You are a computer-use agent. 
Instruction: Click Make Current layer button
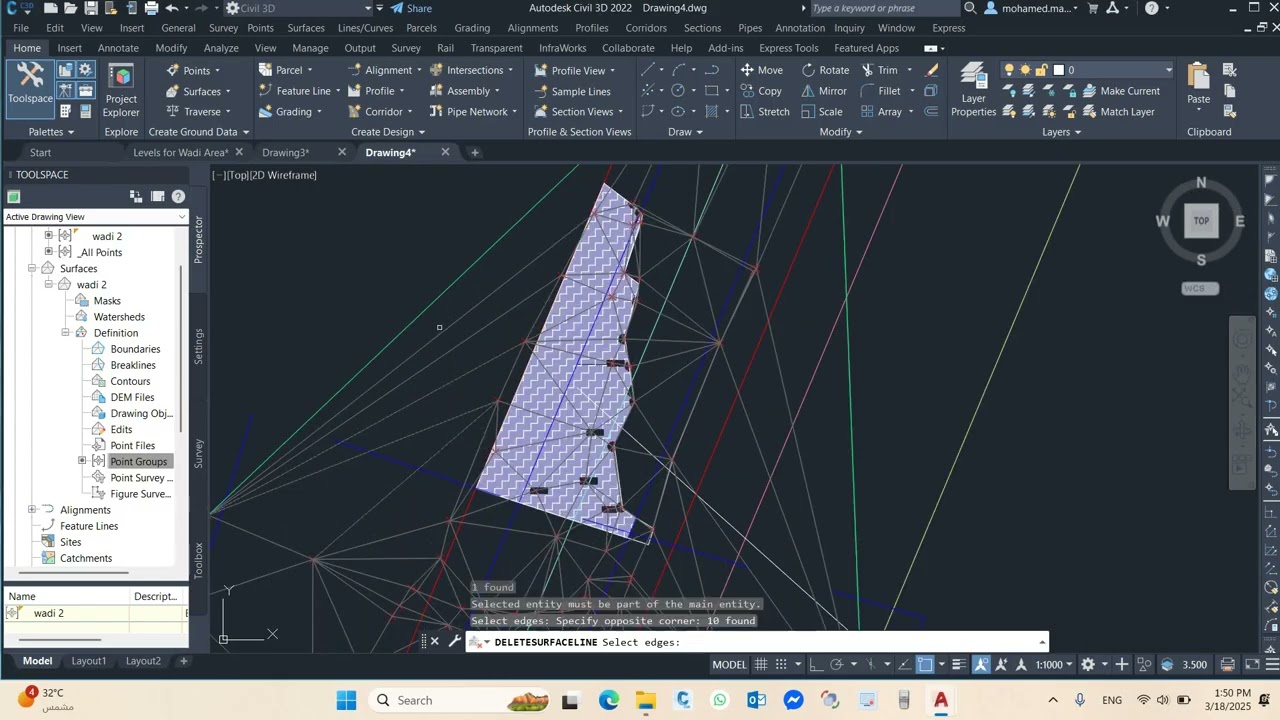point(1121,91)
